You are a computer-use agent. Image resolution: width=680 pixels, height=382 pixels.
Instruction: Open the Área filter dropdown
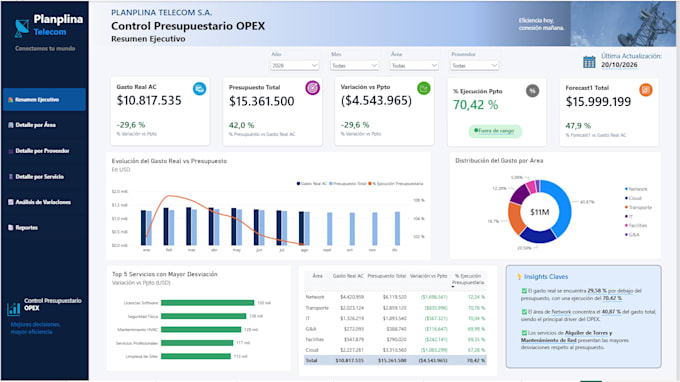coord(414,65)
